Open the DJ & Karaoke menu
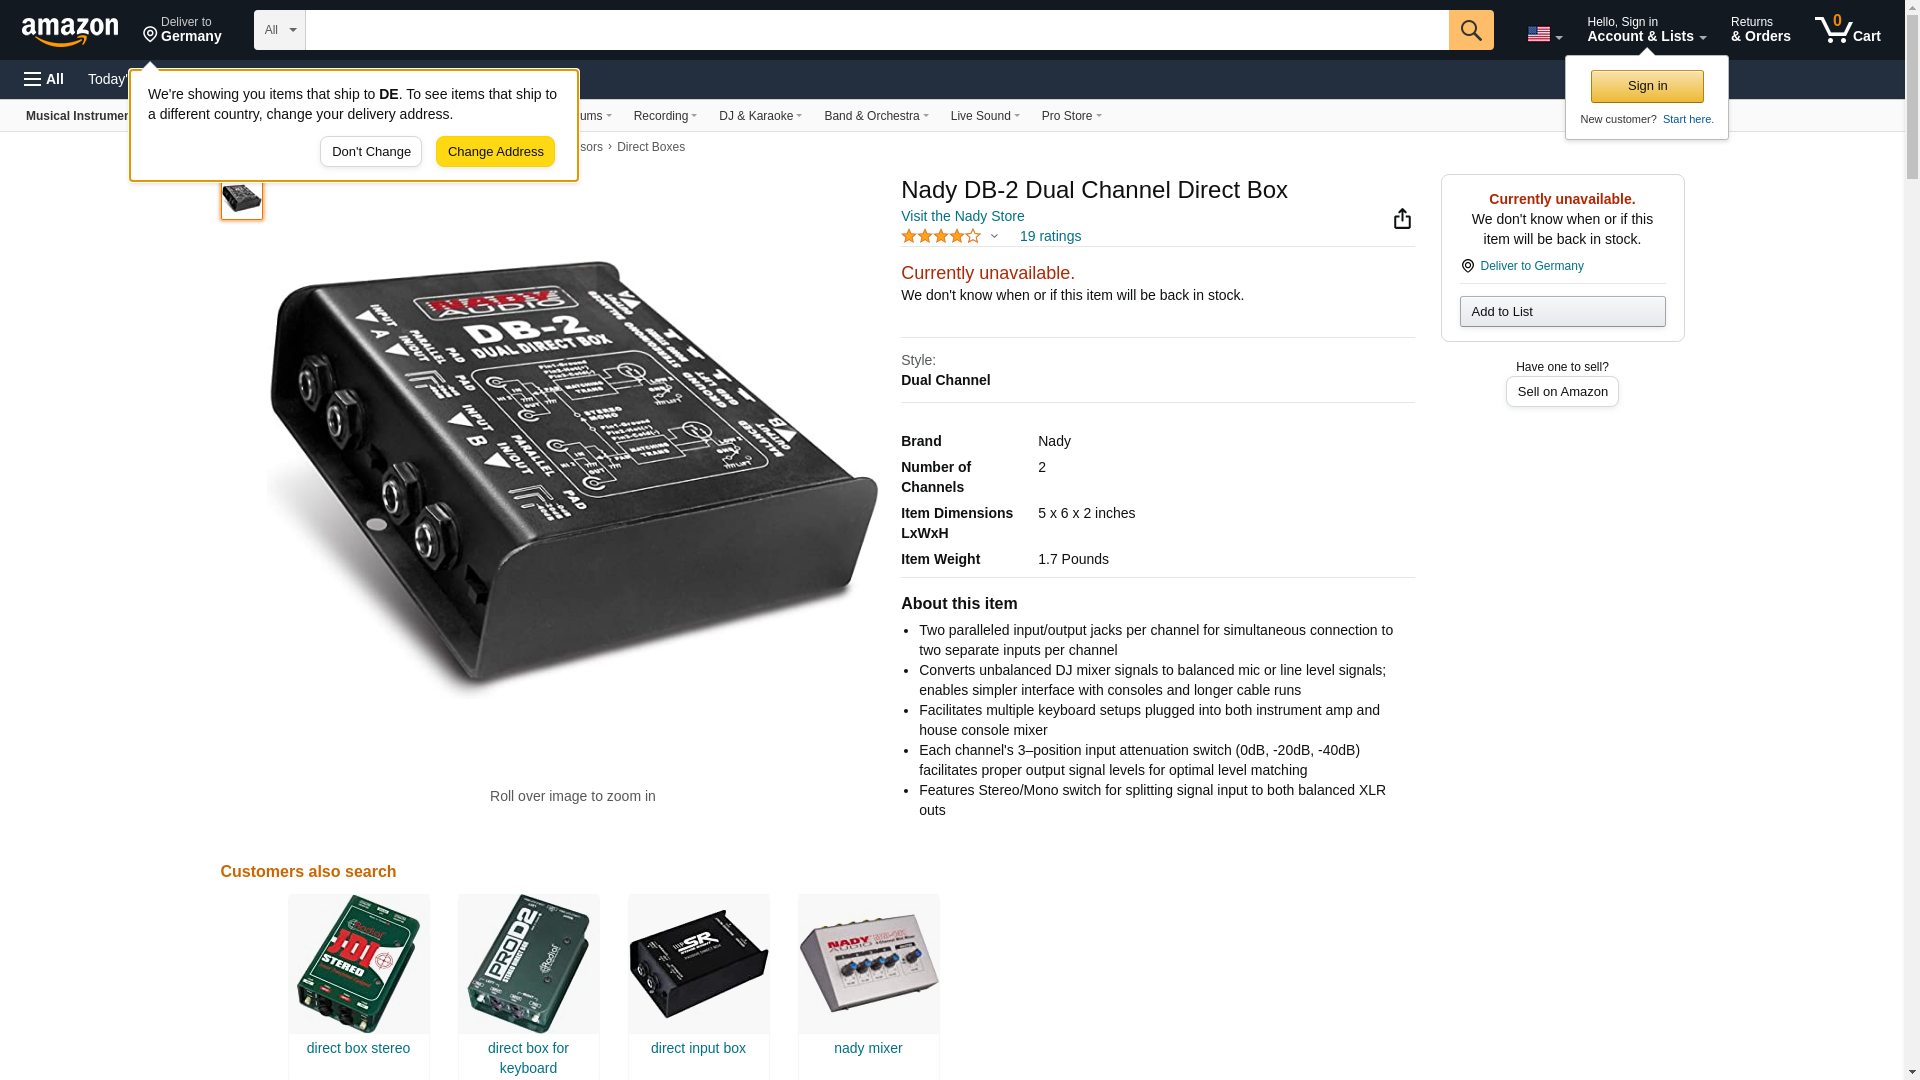Screen dimensions: 1920x1080 (760, 116)
